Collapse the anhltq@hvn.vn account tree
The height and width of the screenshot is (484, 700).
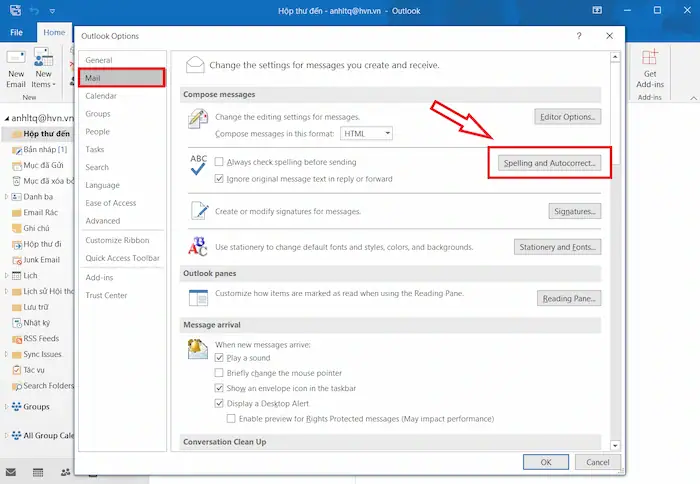[7, 119]
